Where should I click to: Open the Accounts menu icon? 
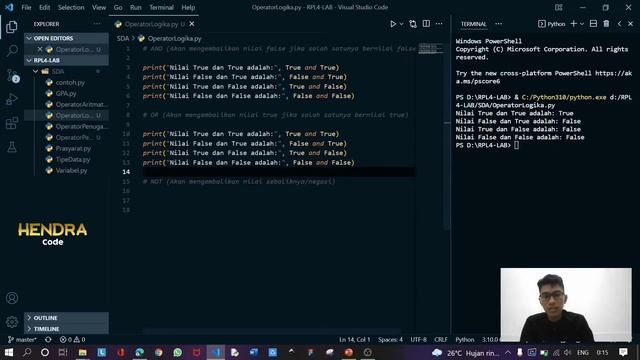pos(12,298)
